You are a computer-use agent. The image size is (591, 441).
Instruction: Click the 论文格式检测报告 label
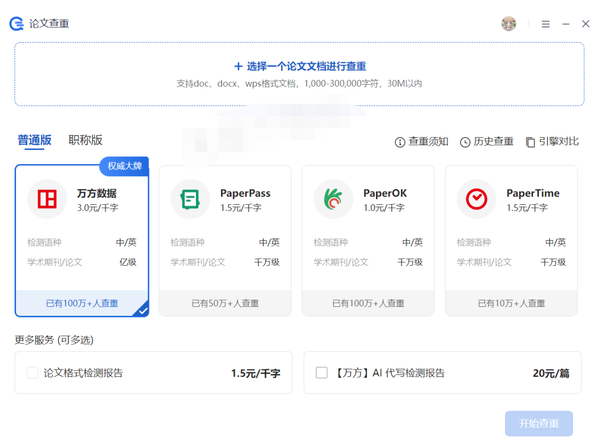83,373
